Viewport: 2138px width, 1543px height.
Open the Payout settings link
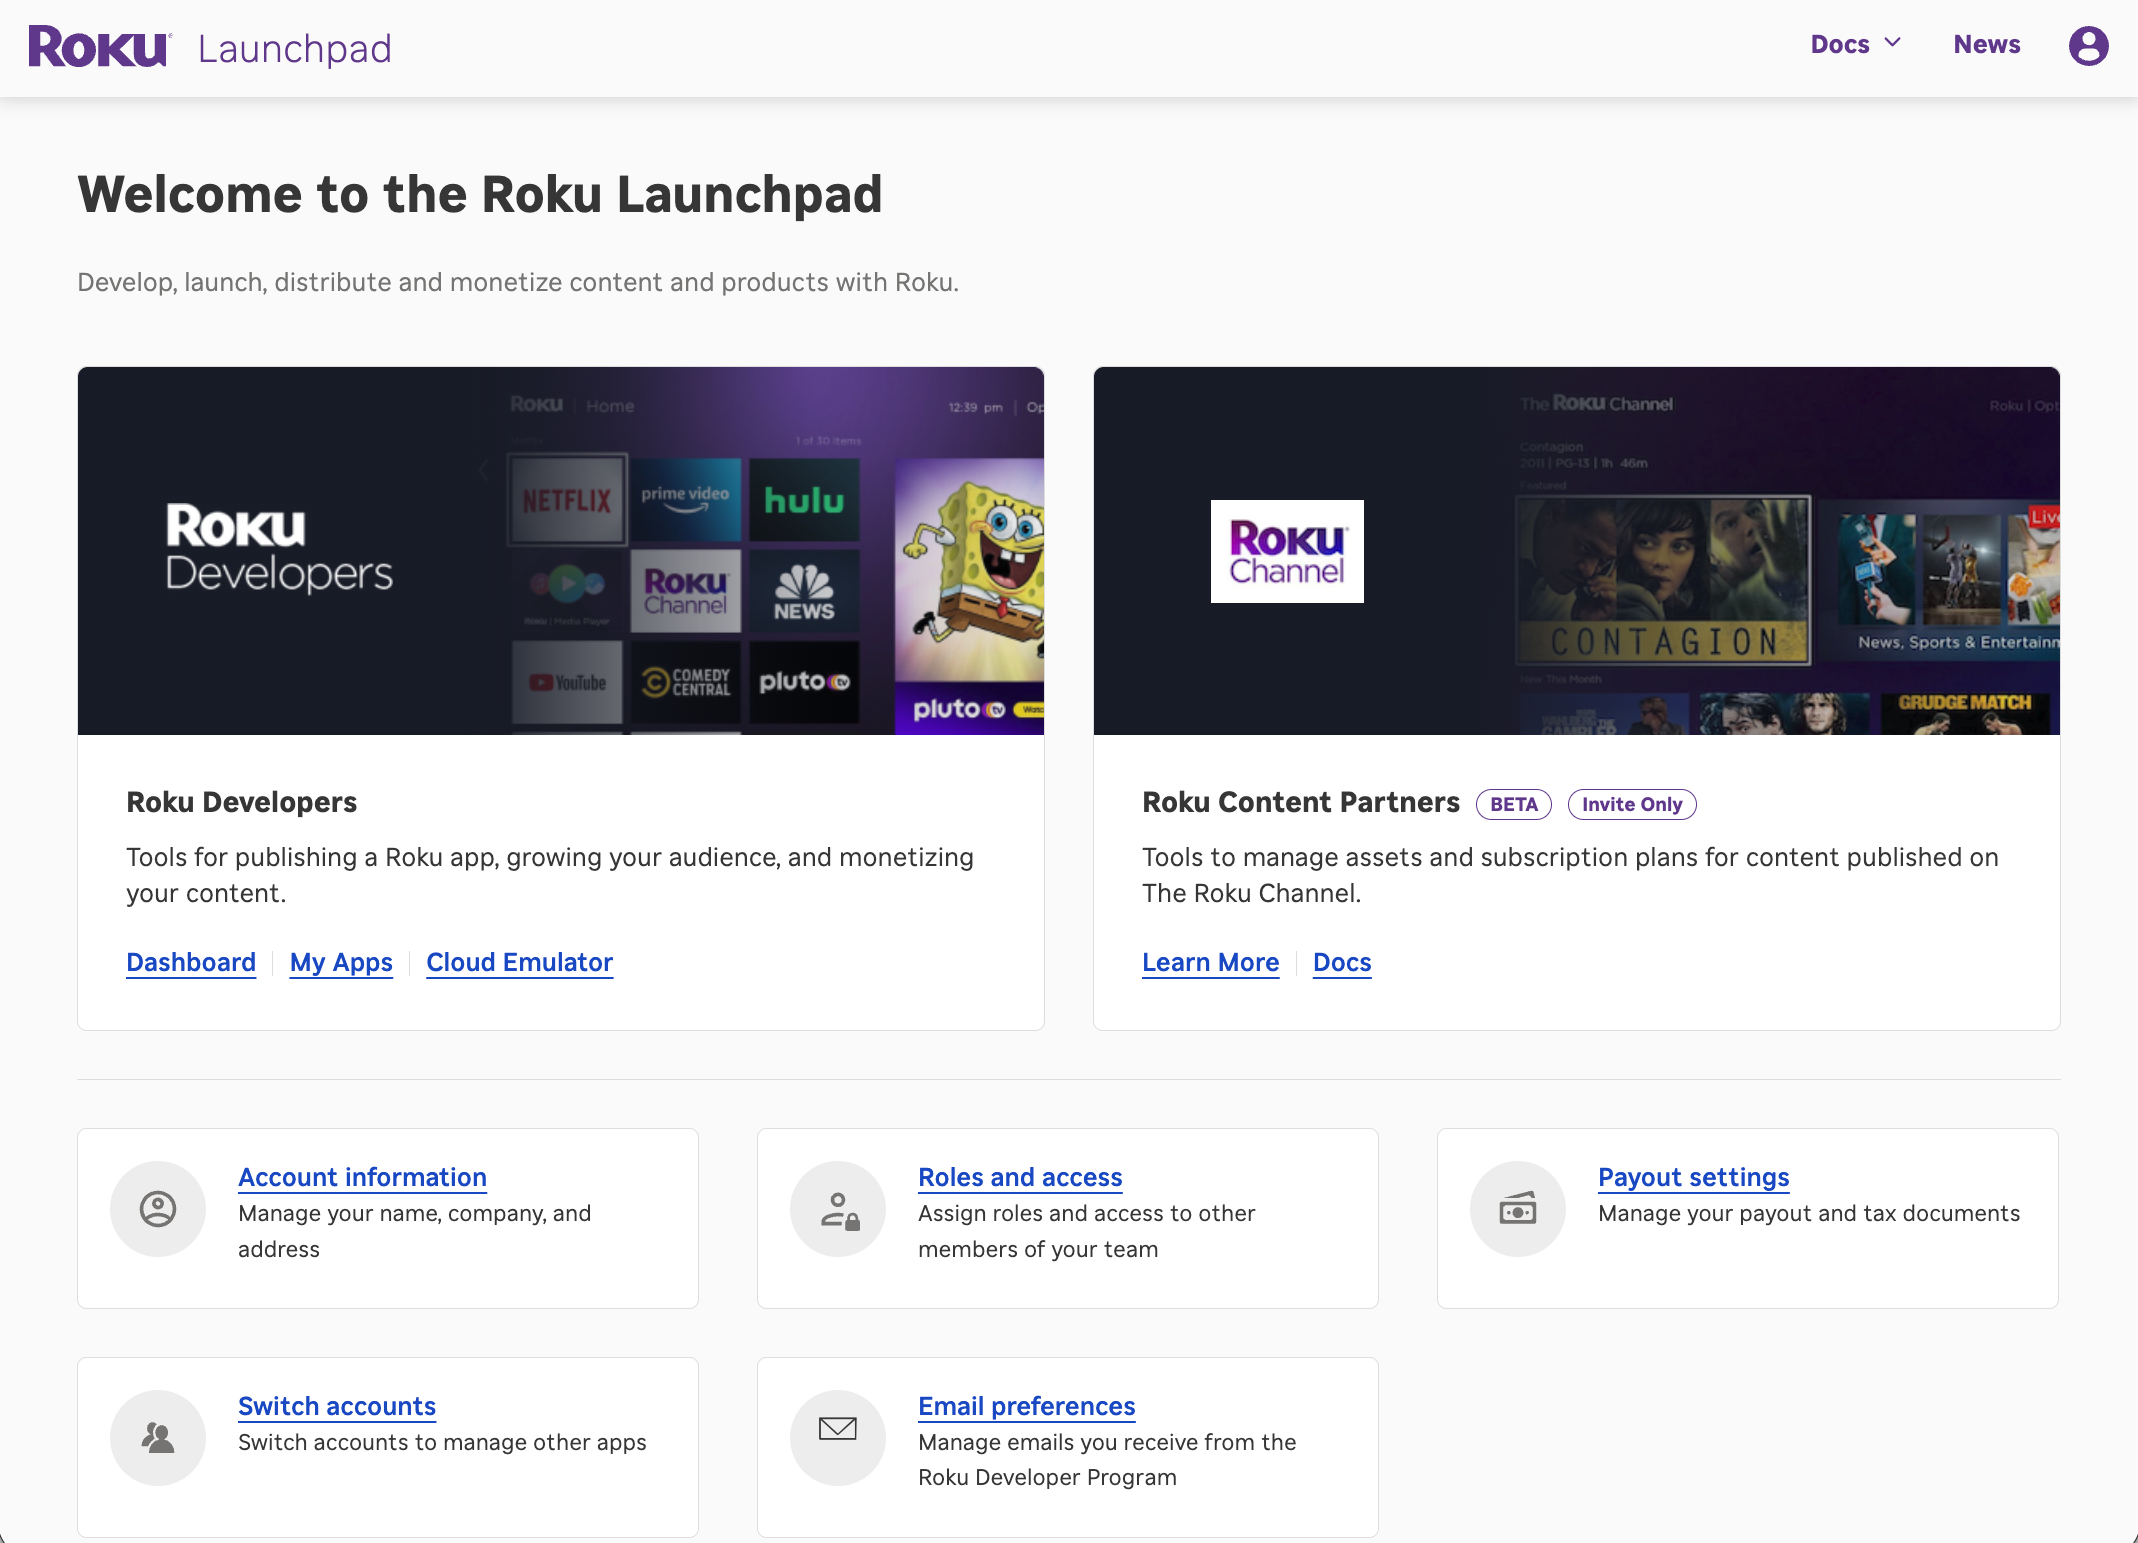tap(1693, 1177)
